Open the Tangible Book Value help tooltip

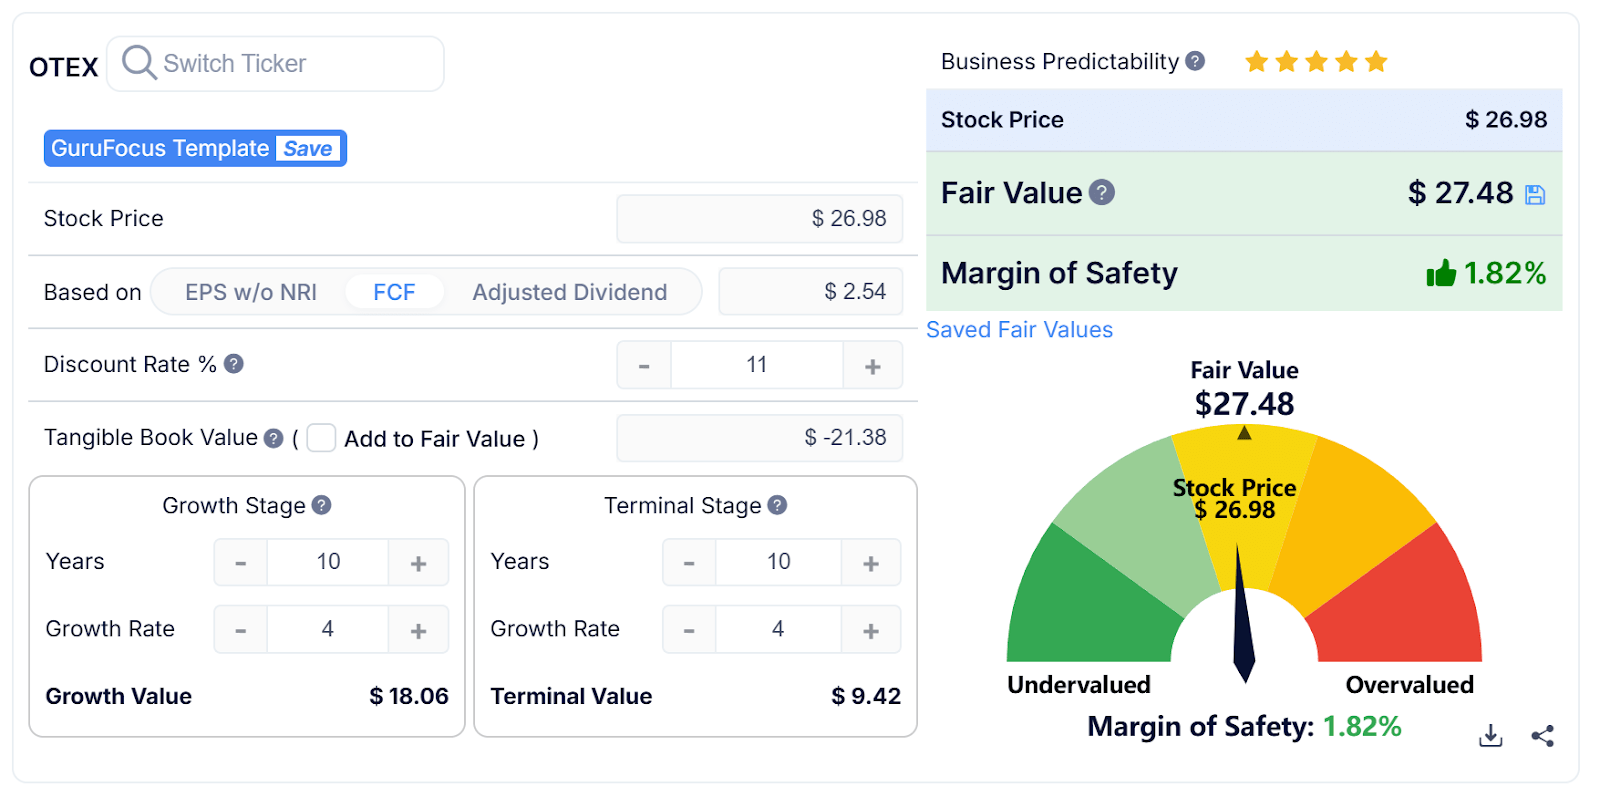pyautogui.click(x=272, y=437)
